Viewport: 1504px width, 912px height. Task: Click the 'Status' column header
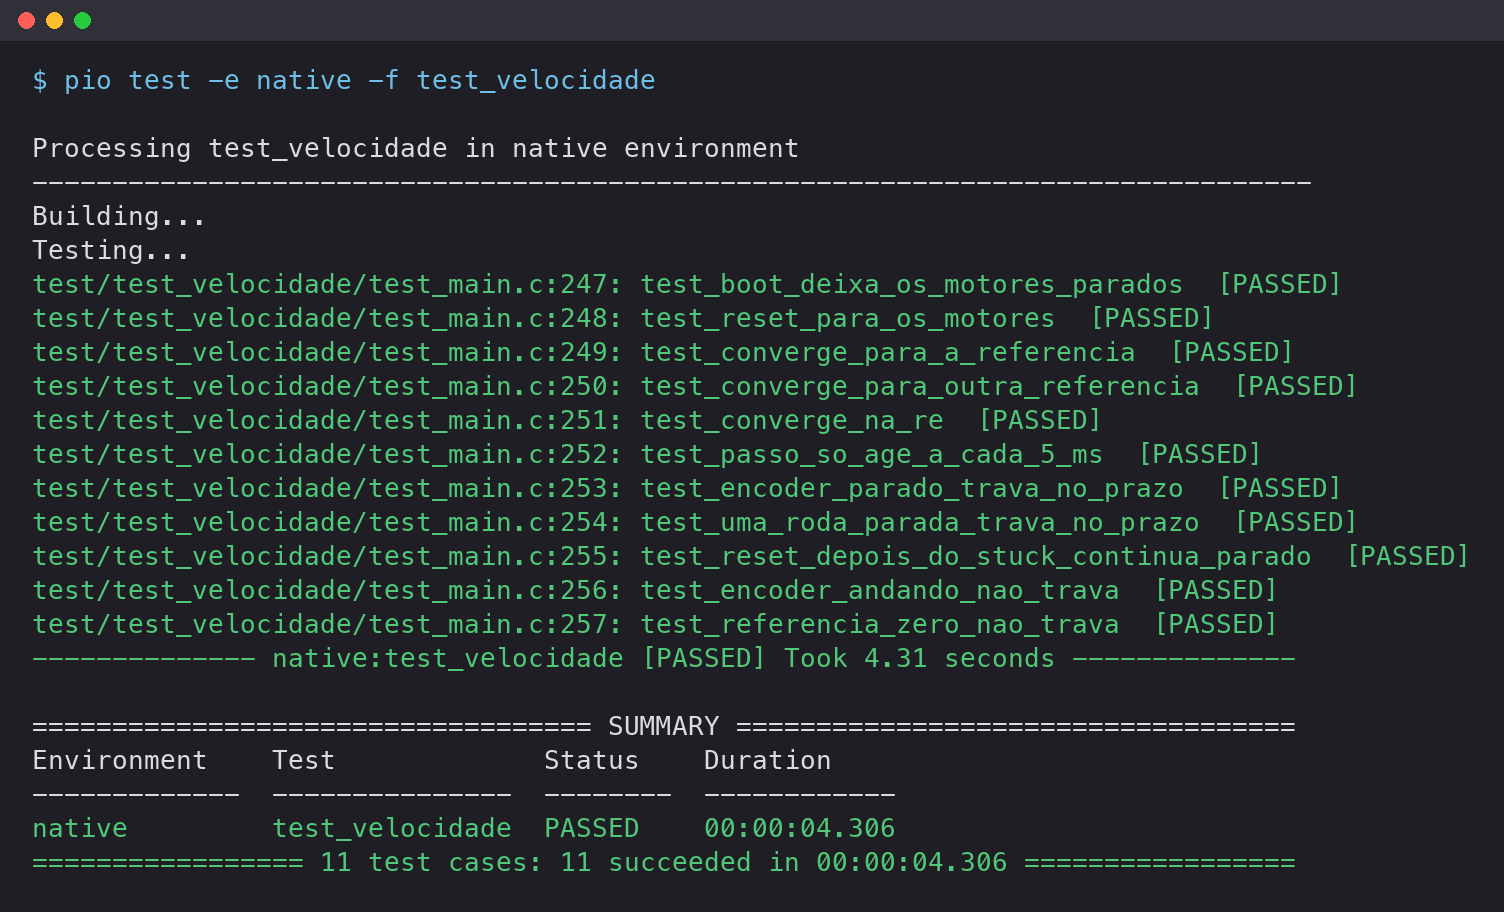coord(592,760)
